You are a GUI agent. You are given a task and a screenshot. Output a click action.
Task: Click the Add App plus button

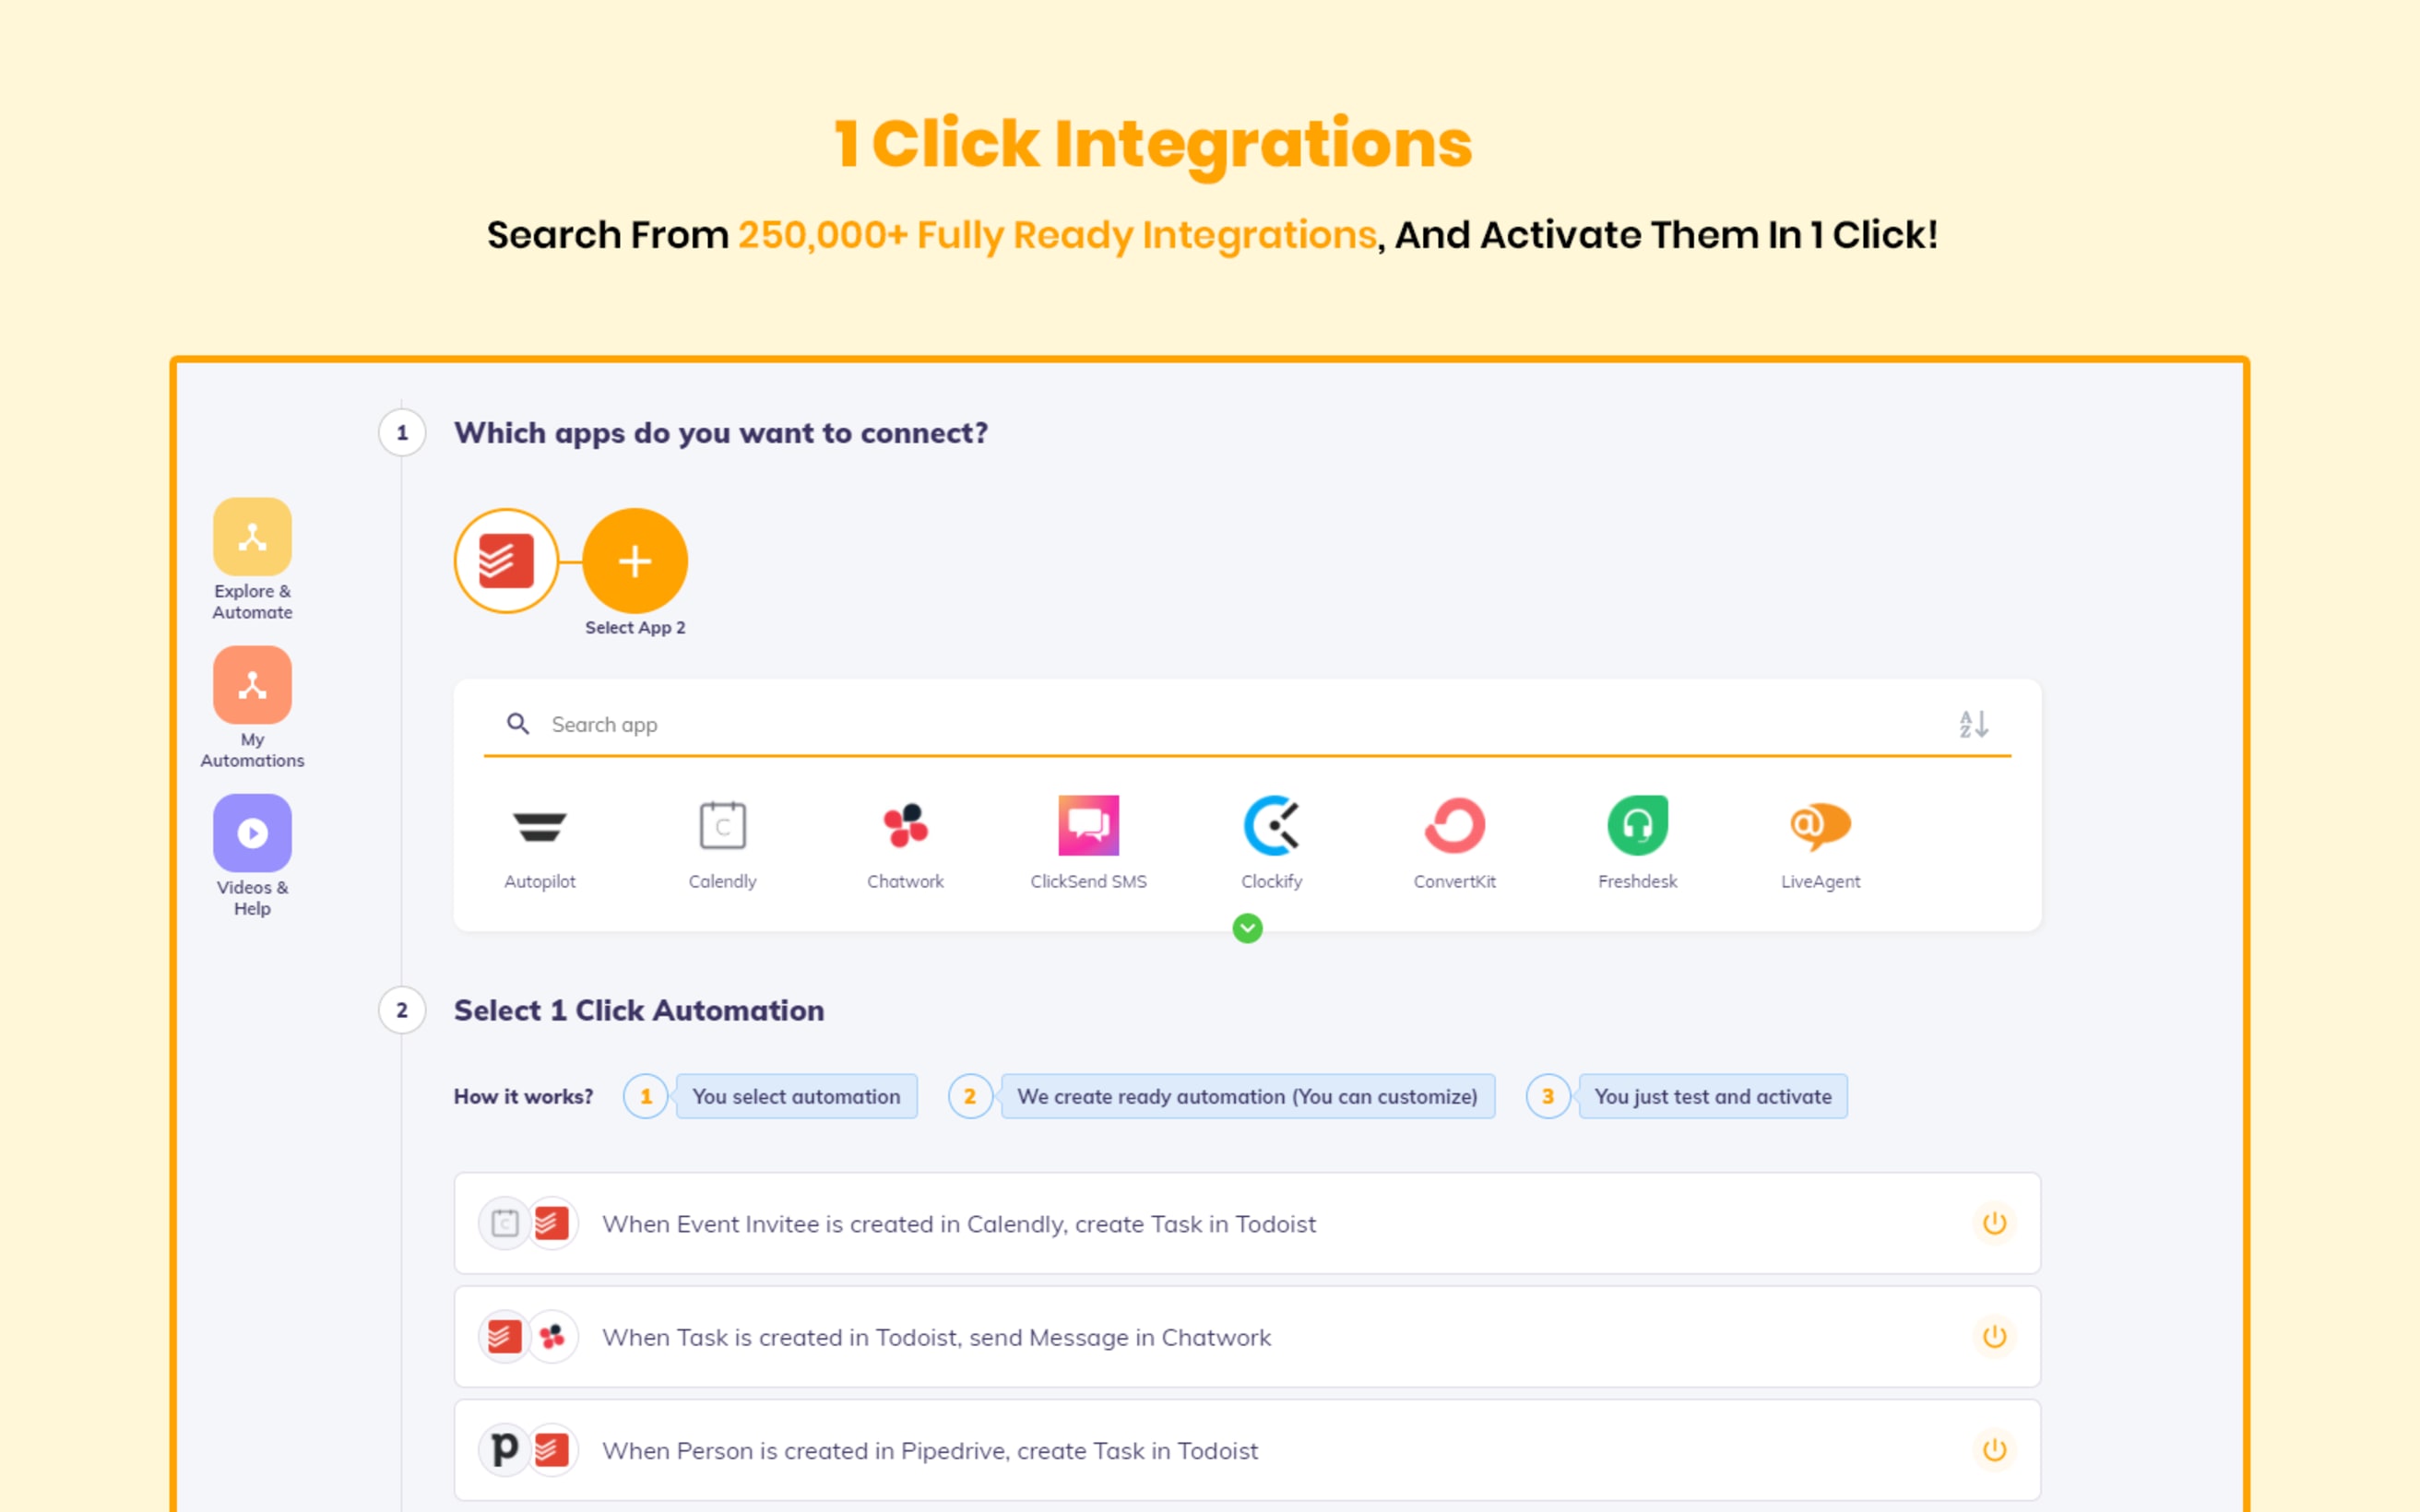click(635, 561)
